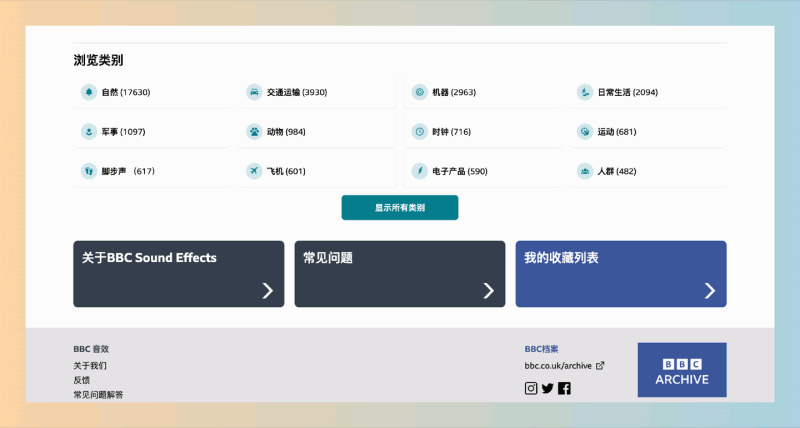Click the airplane icon for 飞机
Screen dimensions: 800x428
pos(254,171)
